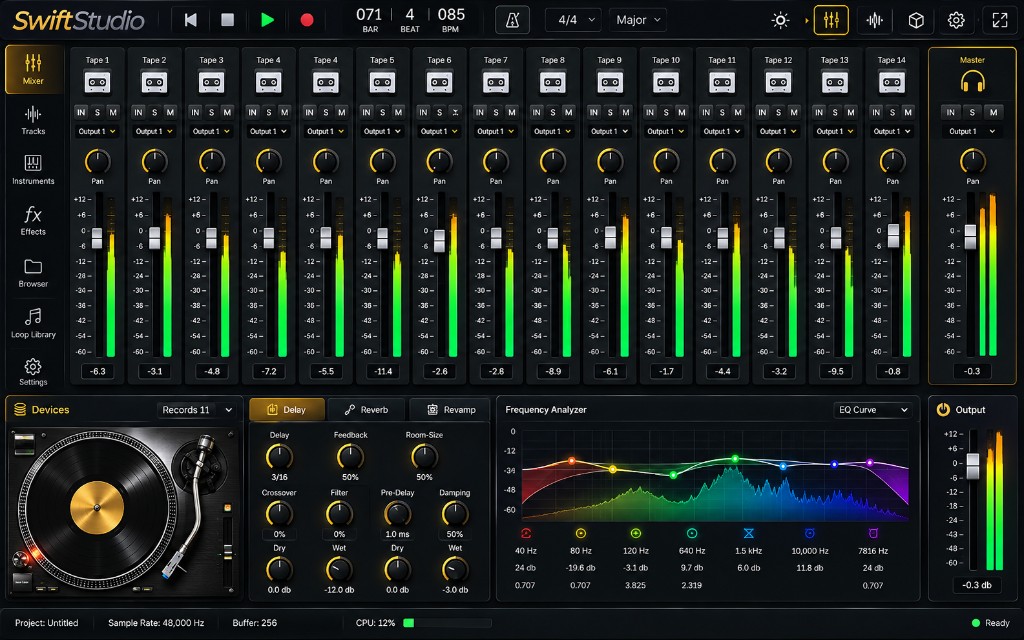Click the Tape 1 level readout -6.3
This screenshot has height=640, width=1024.
click(x=97, y=371)
